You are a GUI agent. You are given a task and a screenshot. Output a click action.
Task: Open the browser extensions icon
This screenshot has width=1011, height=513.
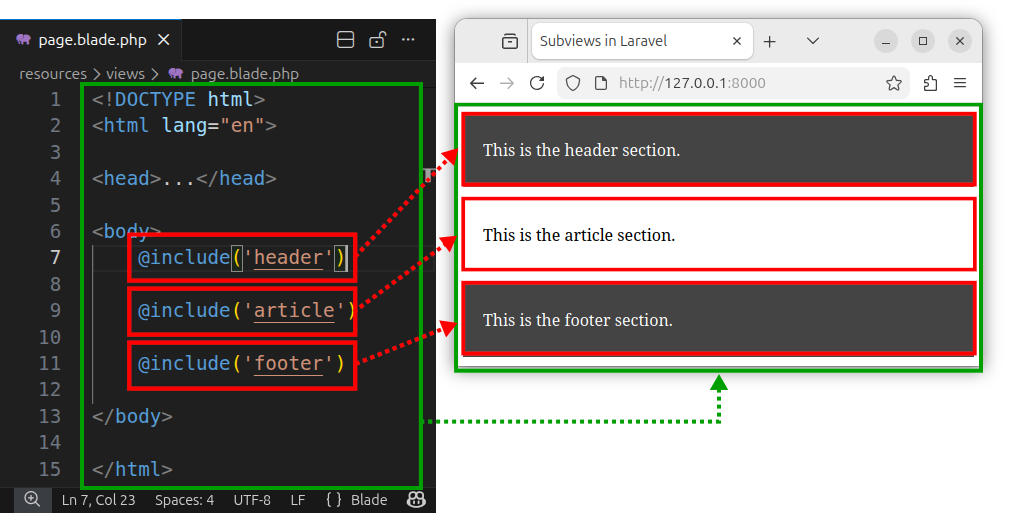point(930,83)
